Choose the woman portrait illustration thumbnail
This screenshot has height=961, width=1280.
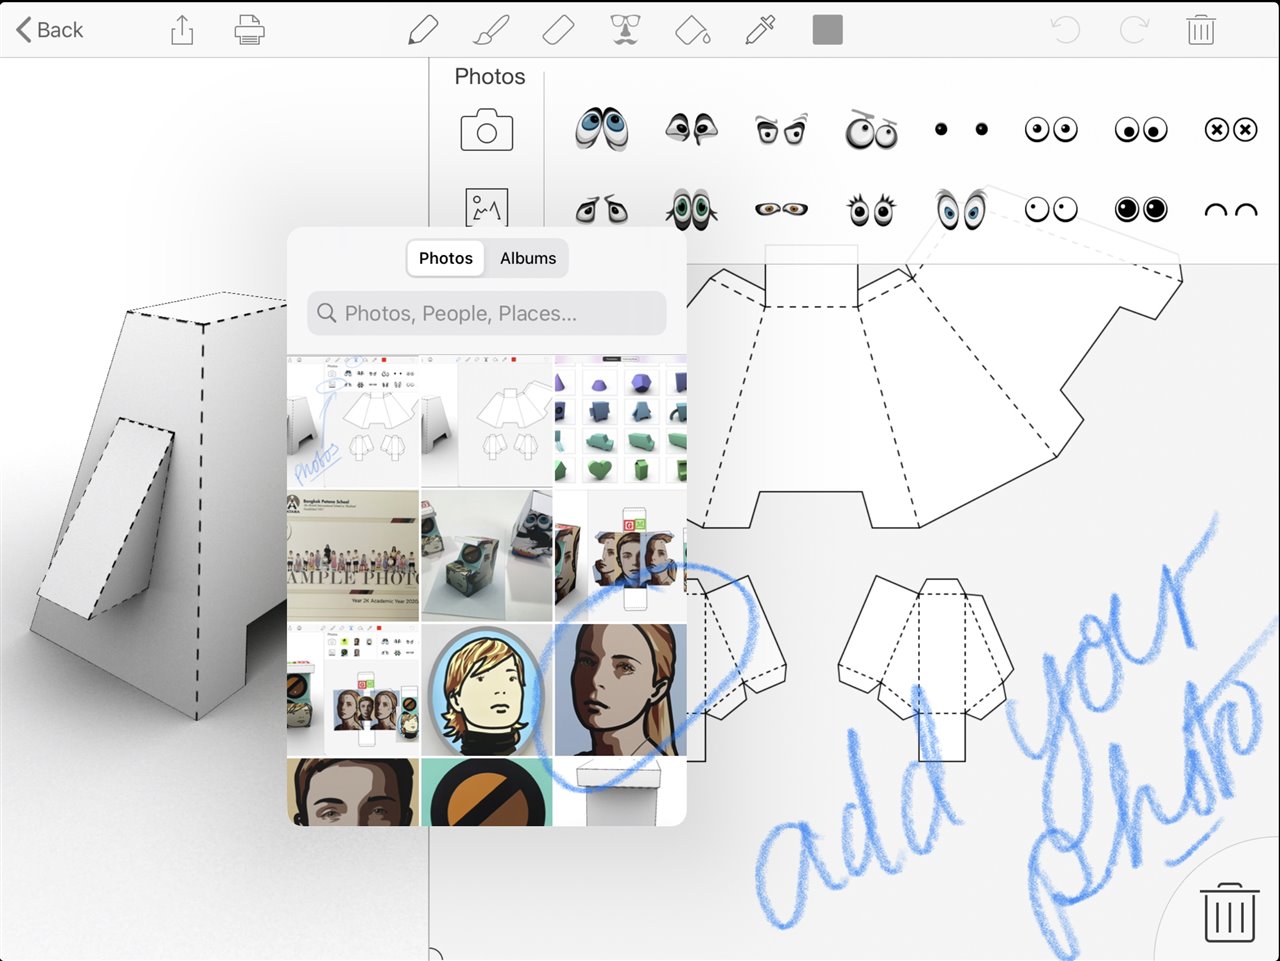pos(620,690)
